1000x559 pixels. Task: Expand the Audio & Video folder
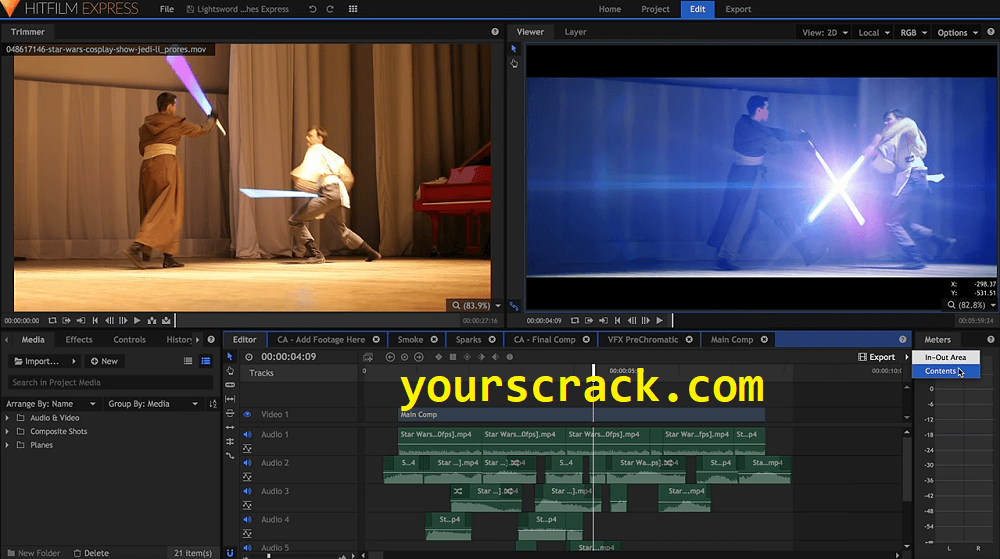[7, 418]
